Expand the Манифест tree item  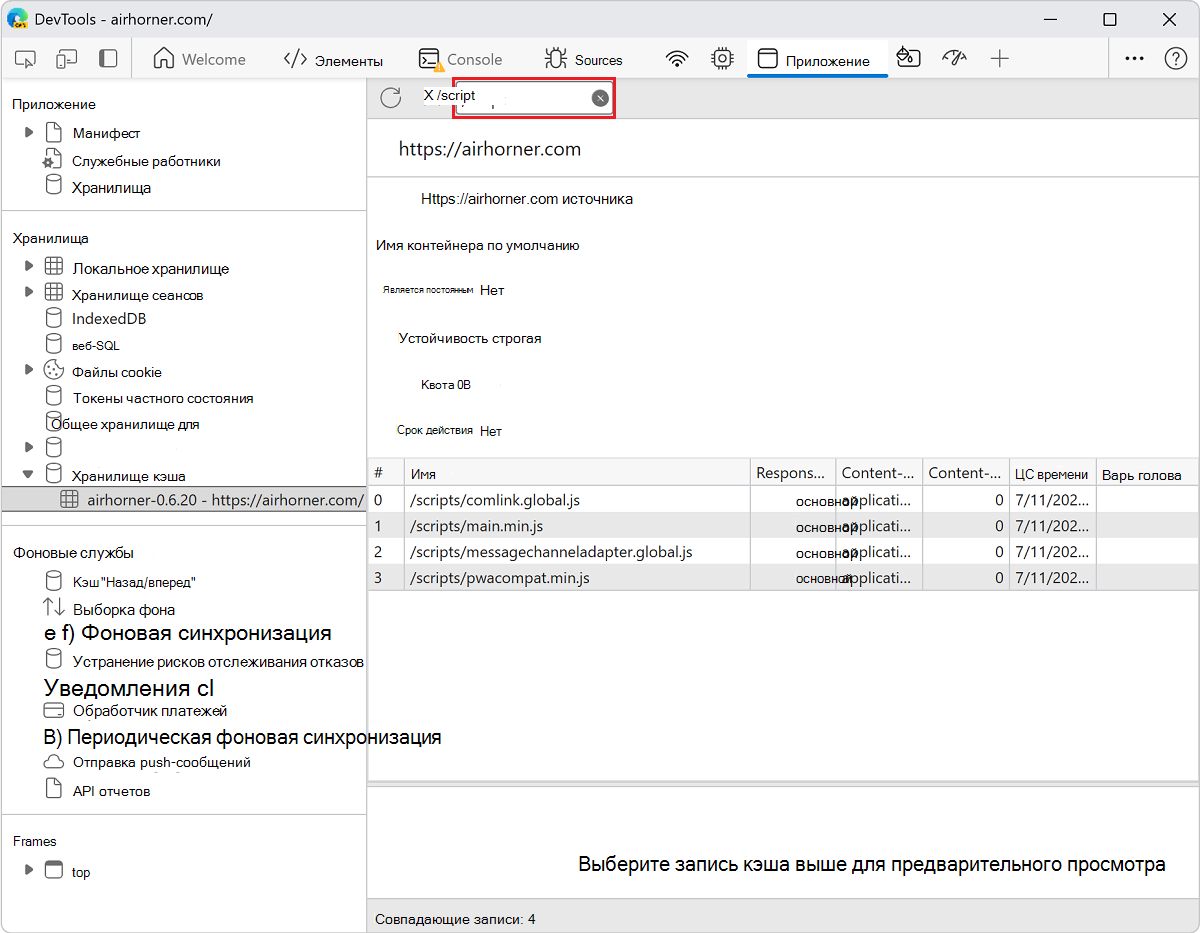pyautogui.click(x=28, y=132)
